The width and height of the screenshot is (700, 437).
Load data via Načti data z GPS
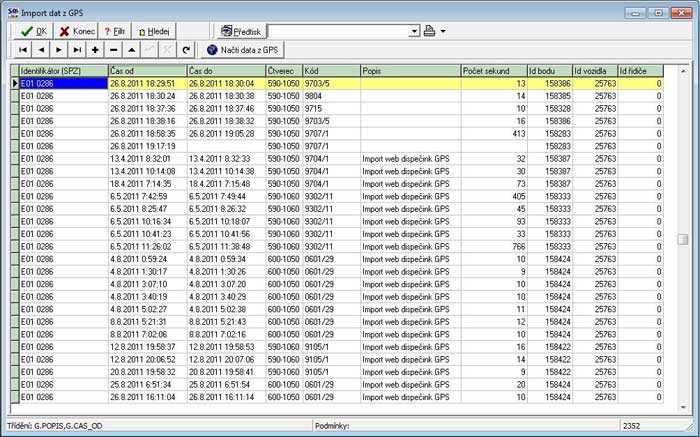click(x=242, y=50)
